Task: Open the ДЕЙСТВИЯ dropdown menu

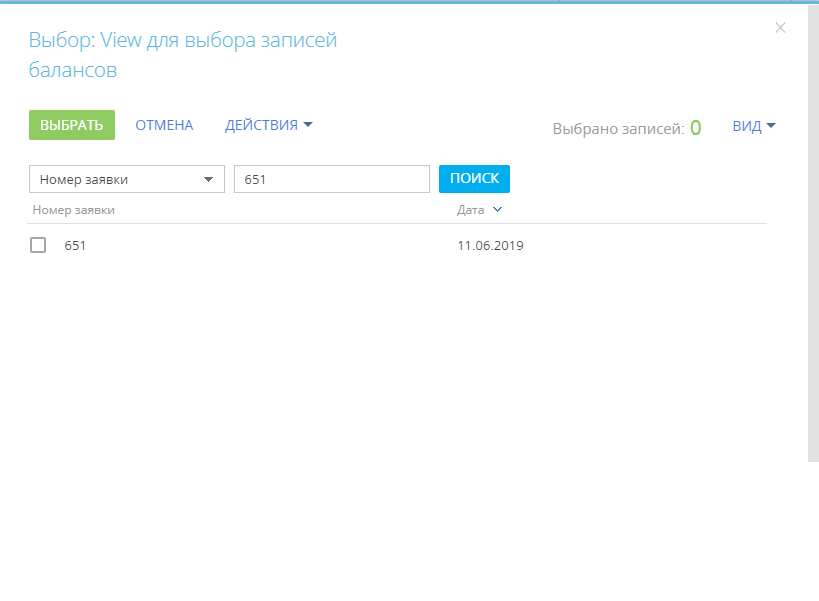Action: pyautogui.click(x=268, y=125)
